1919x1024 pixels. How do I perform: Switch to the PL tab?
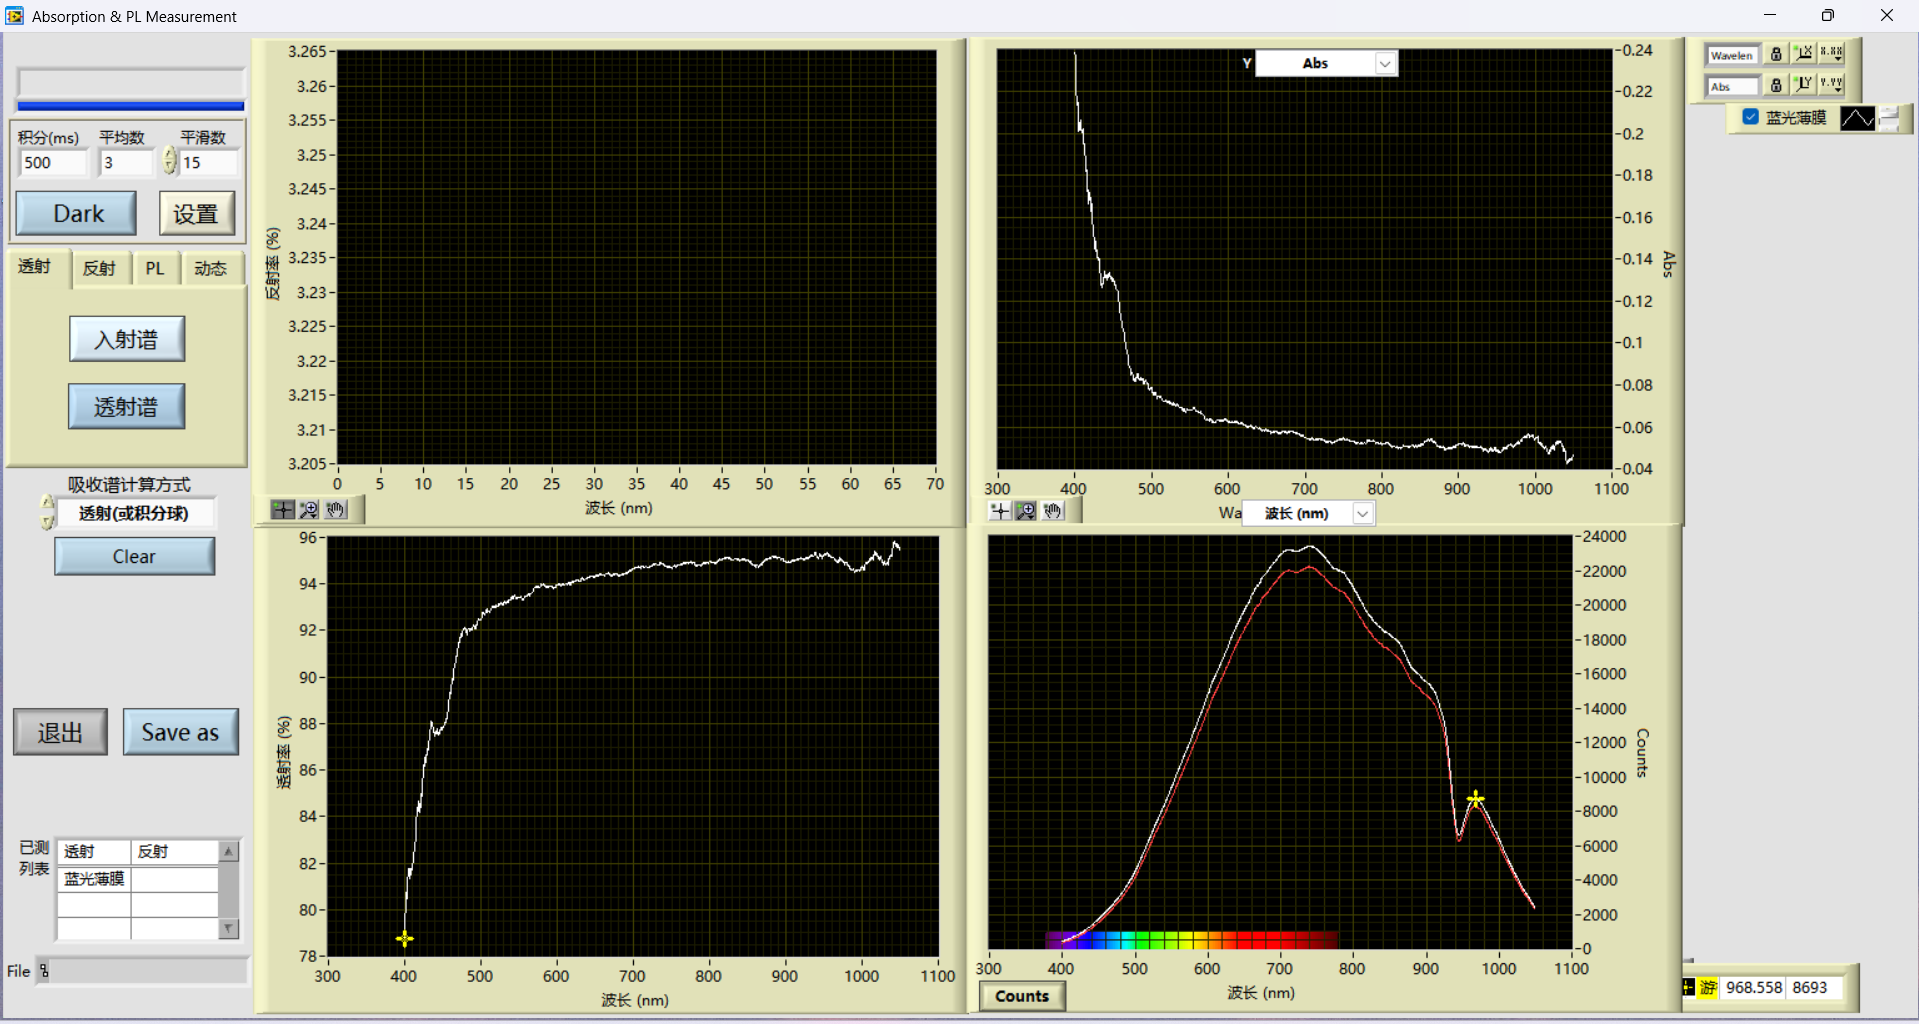[155, 268]
